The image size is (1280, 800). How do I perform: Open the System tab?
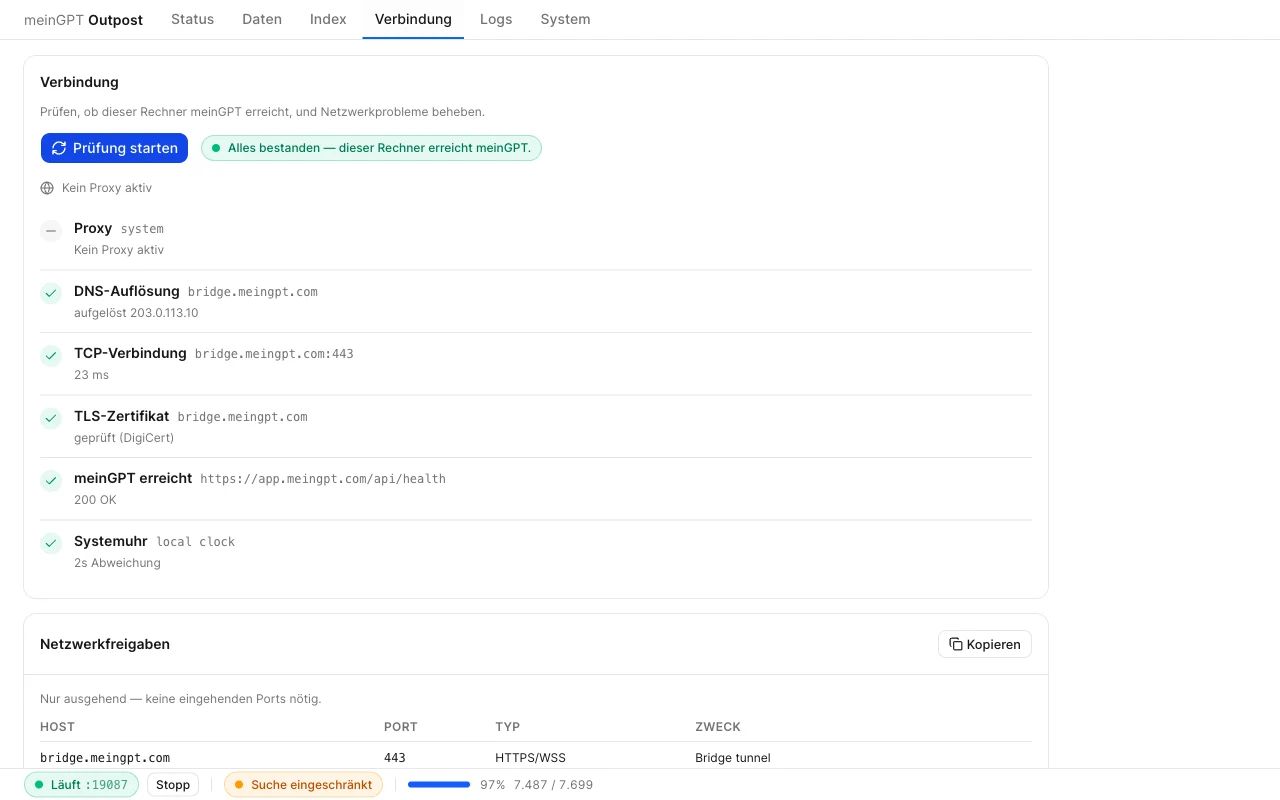[x=565, y=19]
